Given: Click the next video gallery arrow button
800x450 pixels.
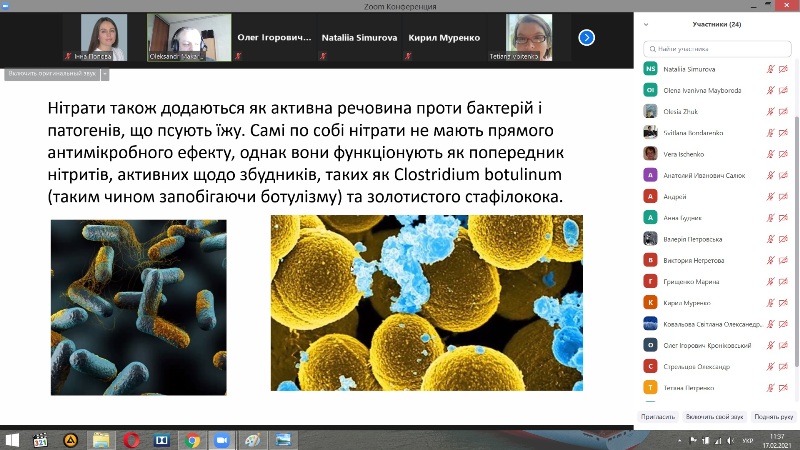Looking at the screenshot, I should coord(587,37).
